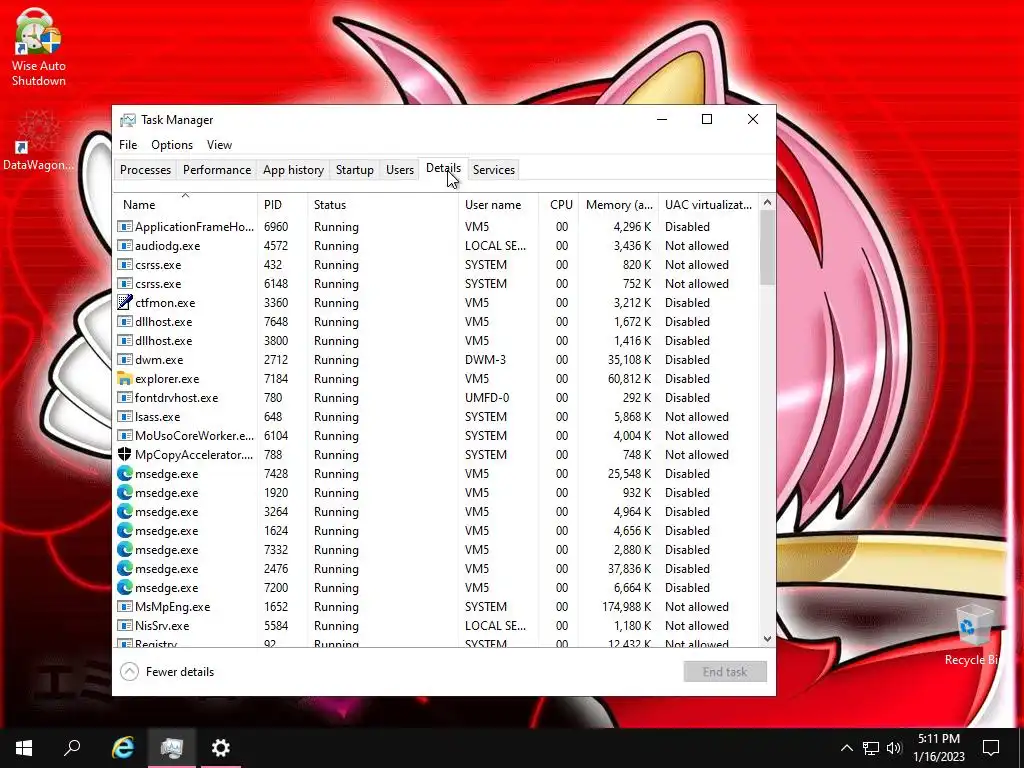This screenshot has height=768, width=1024.
Task: Click Edge icon of msedge.exe PID 7428
Action: pos(124,473)
